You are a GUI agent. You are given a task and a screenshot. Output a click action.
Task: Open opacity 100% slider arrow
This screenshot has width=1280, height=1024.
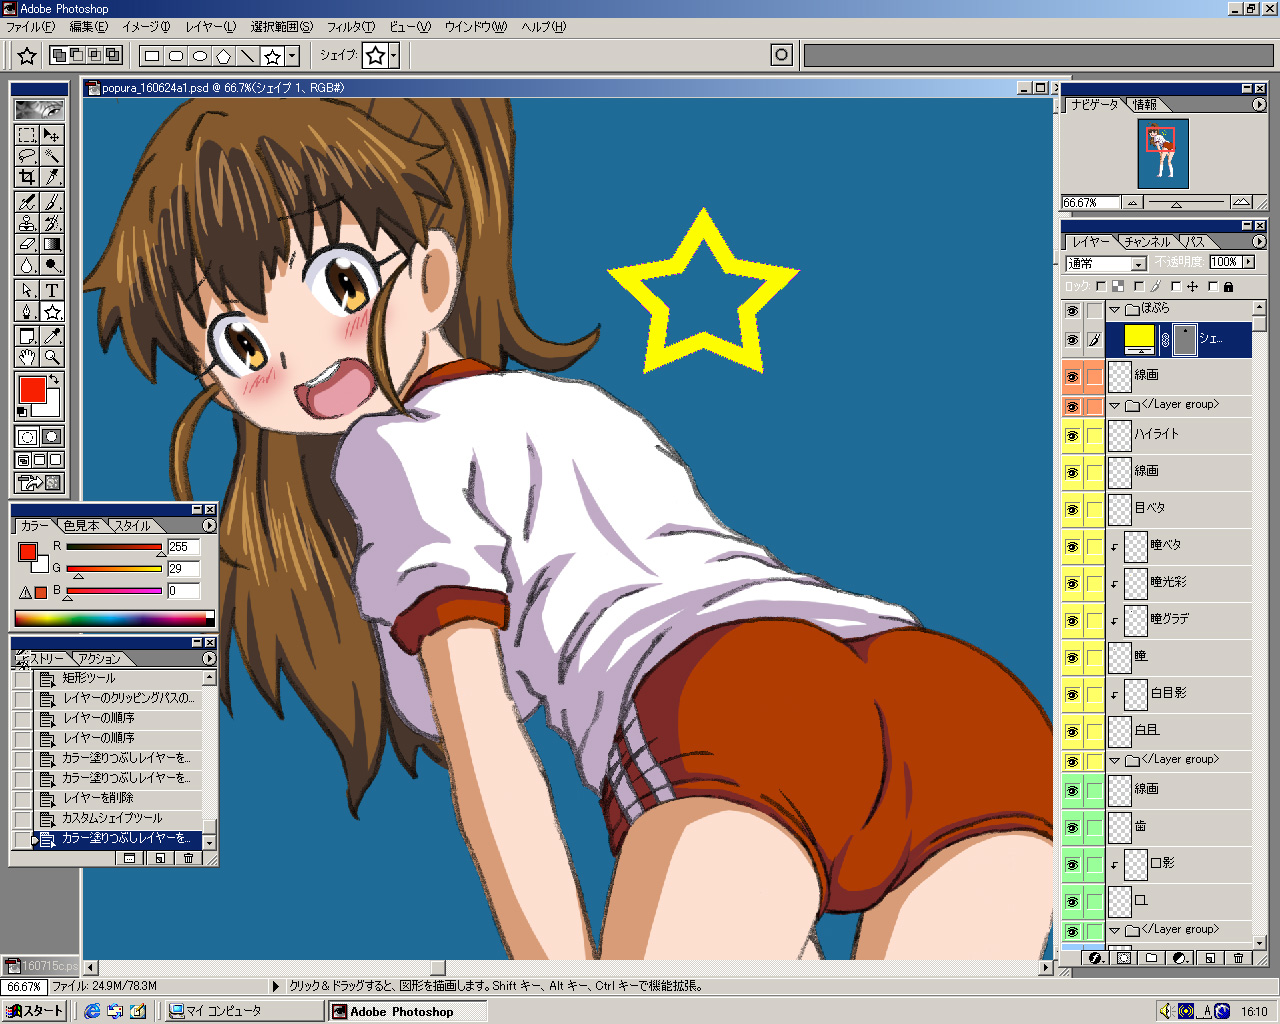point(1248,262)
